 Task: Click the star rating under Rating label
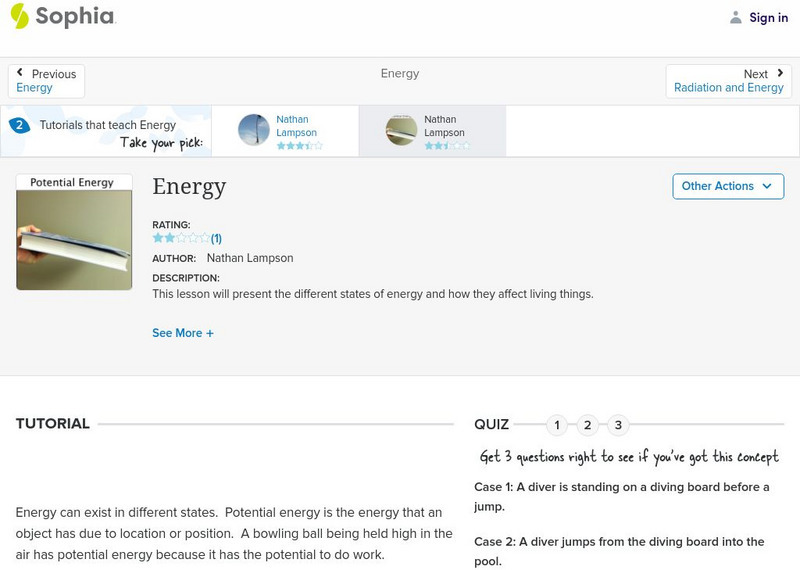(180, 238)
